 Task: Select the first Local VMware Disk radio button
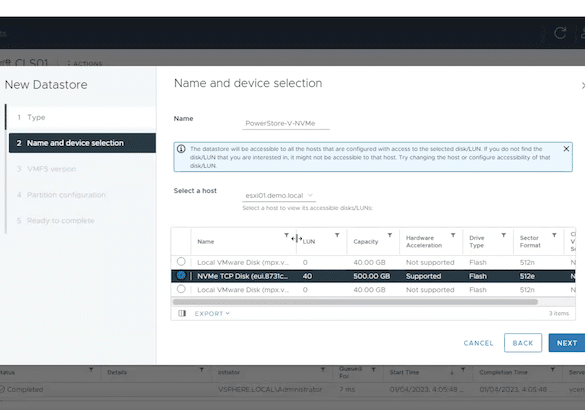(x=181, y=262)
